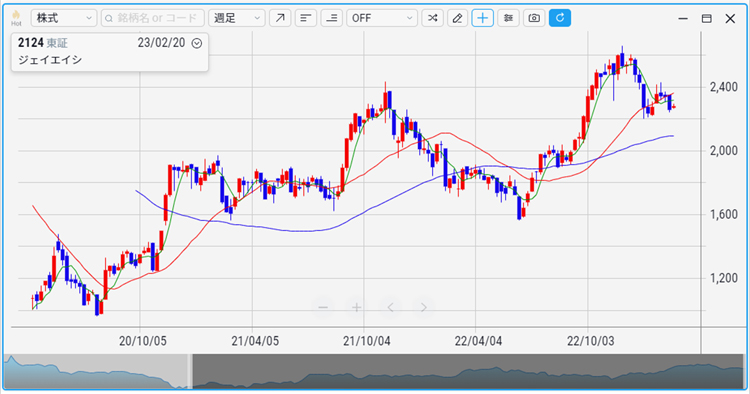Click the left-aligned bars icon
Viewport: 750px width, 394px height.
(x=306, y=18)
